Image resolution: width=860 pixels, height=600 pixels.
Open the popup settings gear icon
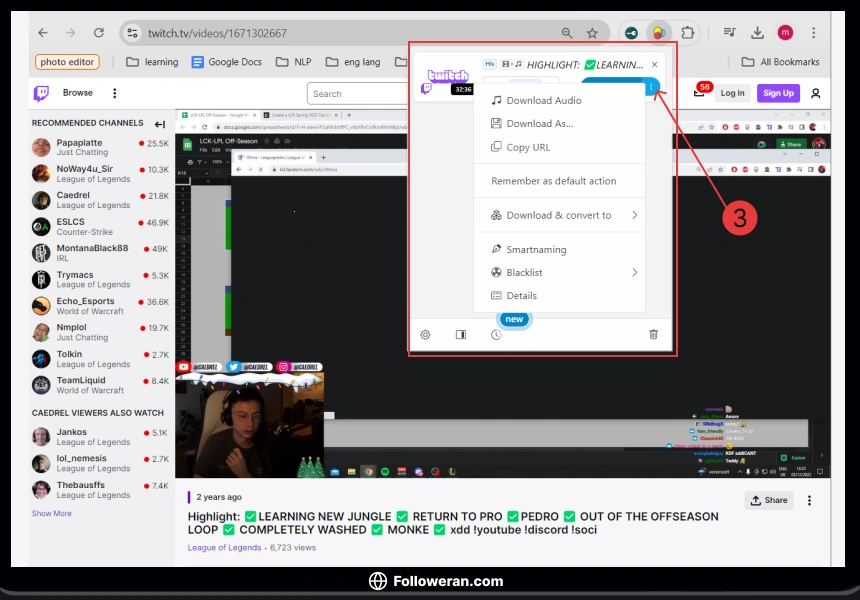pos(425,334)
